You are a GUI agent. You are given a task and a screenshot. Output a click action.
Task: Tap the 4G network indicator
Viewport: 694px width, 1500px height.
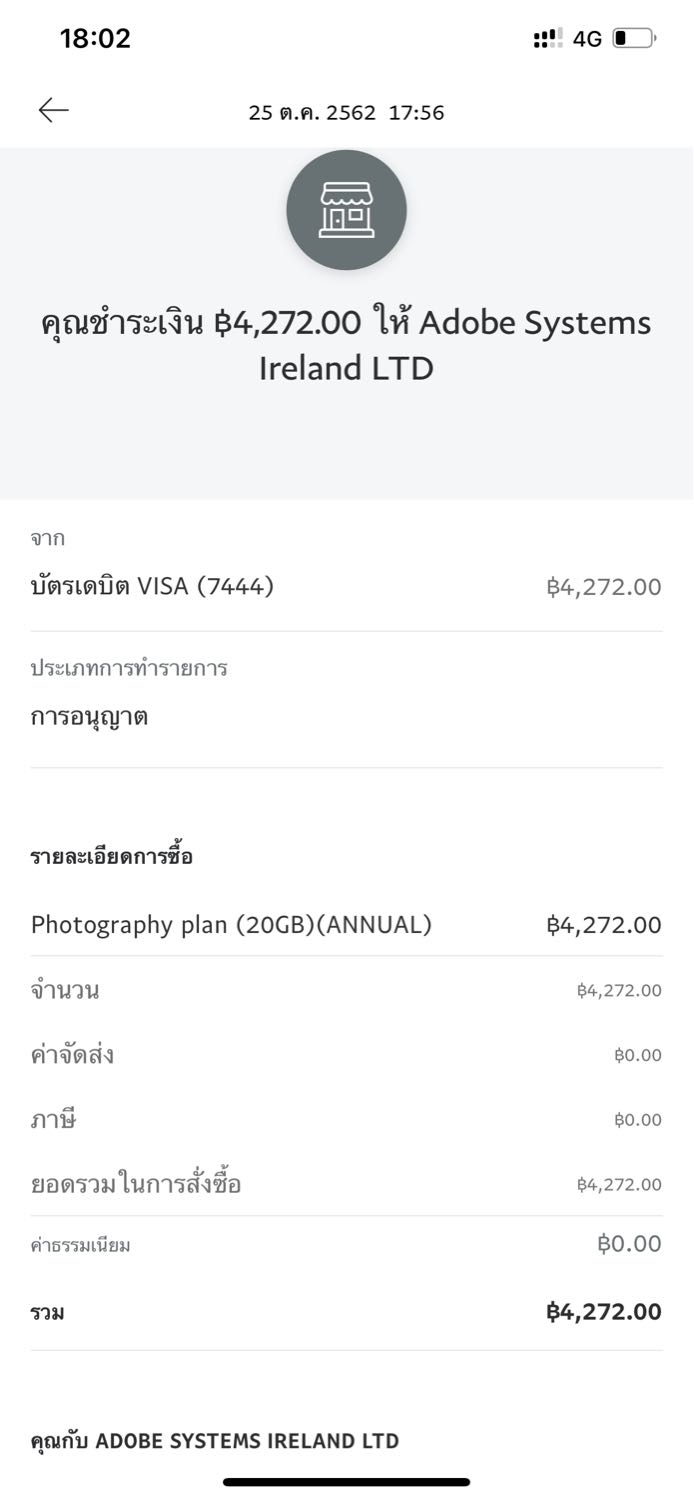[x=588, y=39]
